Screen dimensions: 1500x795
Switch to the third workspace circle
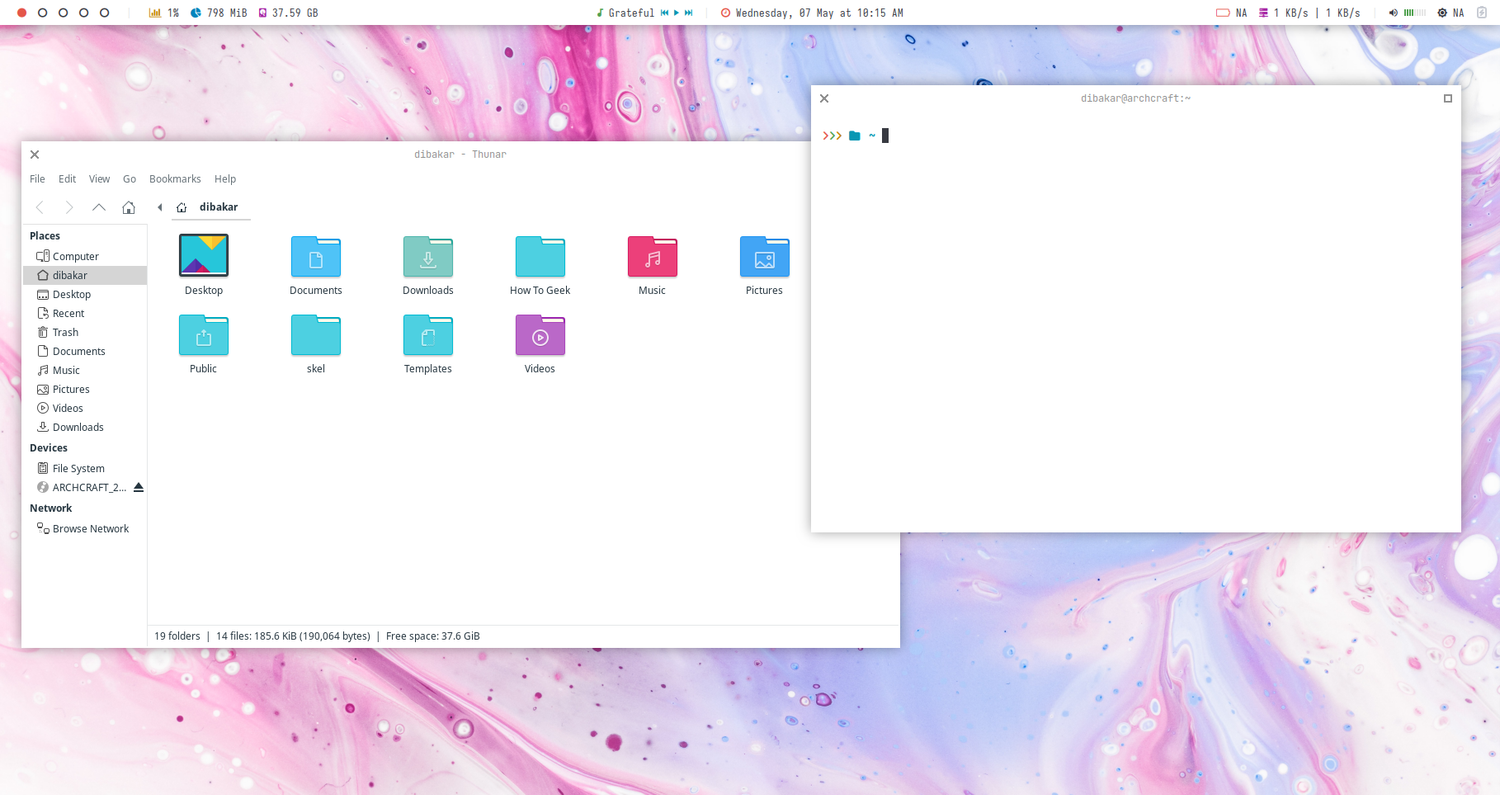click(x=63, y=13)
